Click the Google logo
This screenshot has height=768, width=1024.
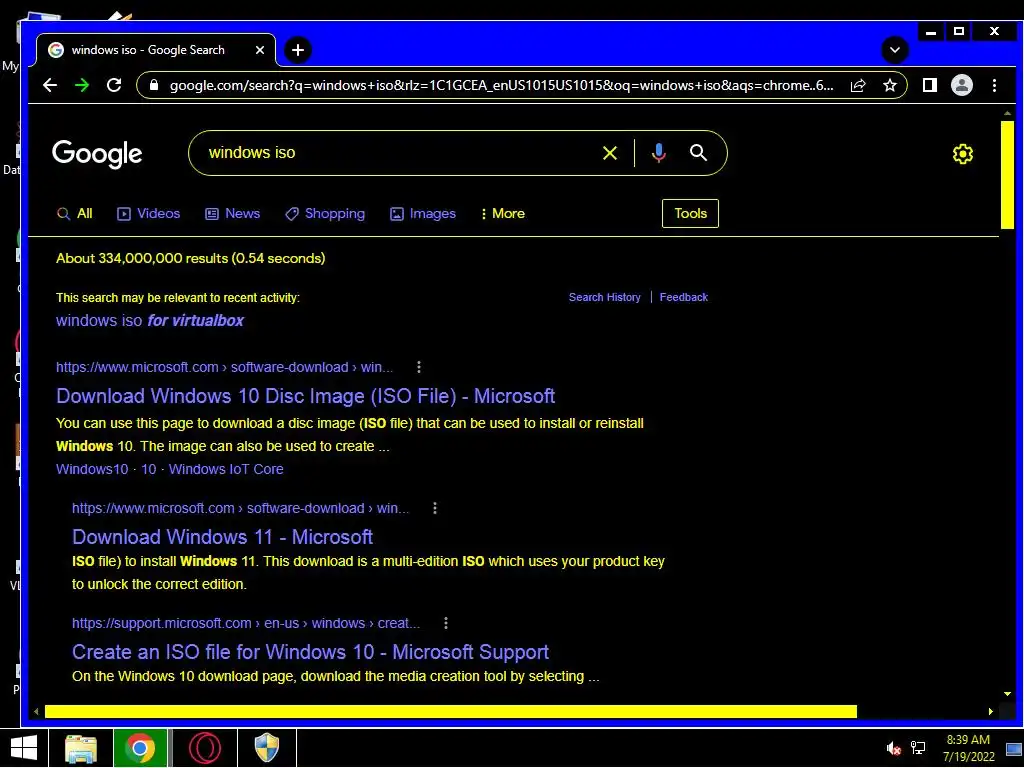point(97,154)
